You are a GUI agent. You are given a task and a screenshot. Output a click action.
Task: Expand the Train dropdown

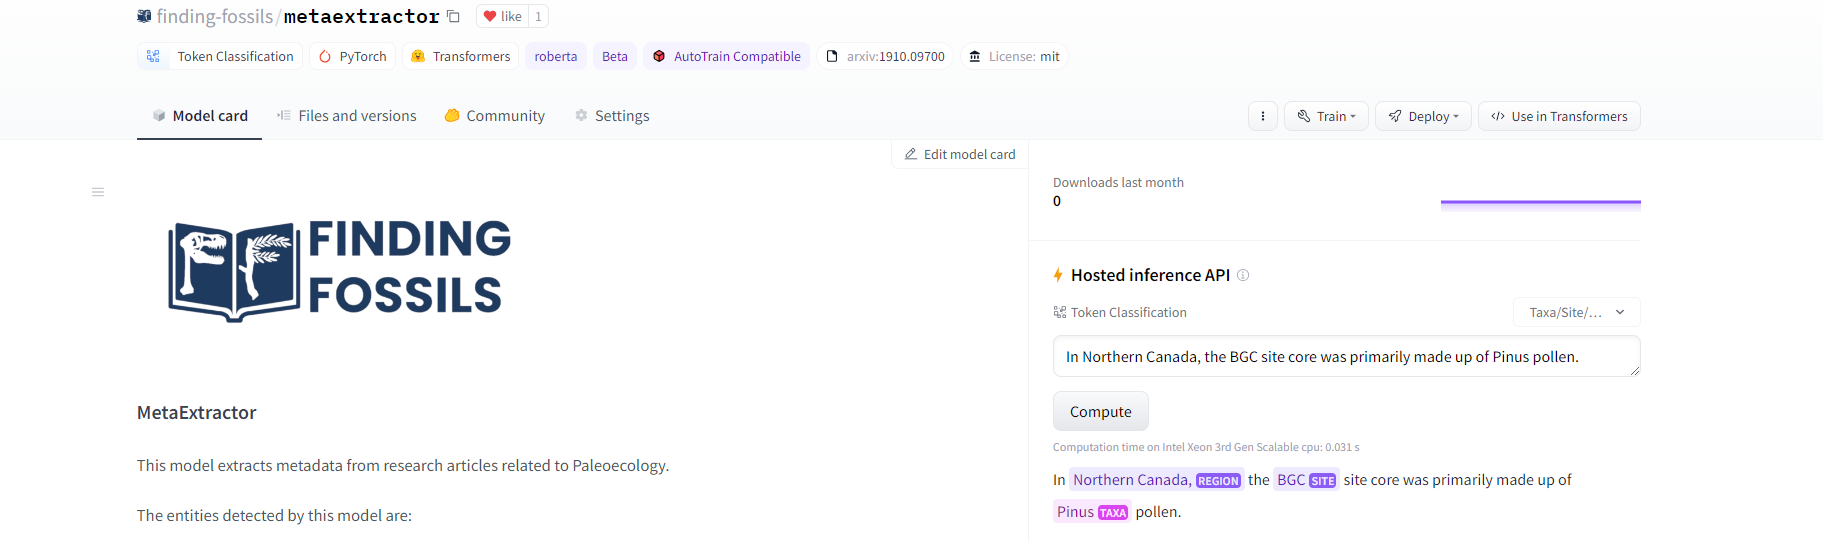click(x=1326, y=116)
